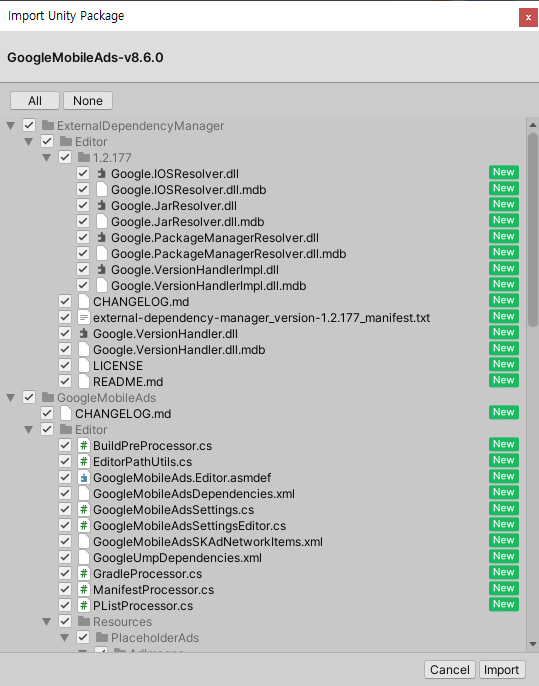Select the Google.PackageManagerResolver.dll.mdb file name
This screenshot has width=539, height=686.
228,254
